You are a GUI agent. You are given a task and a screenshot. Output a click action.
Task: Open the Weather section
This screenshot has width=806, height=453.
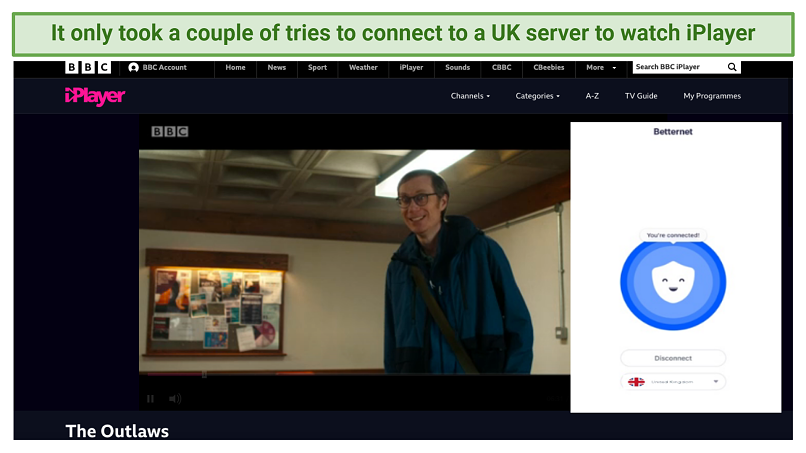[x=363, y=67]
